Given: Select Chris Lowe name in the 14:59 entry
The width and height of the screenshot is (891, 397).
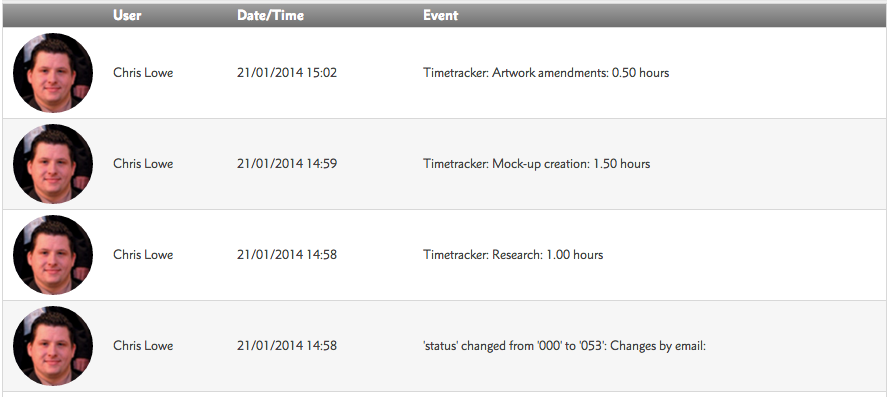Looking at the screenshot, I should (x=143, y=164).
